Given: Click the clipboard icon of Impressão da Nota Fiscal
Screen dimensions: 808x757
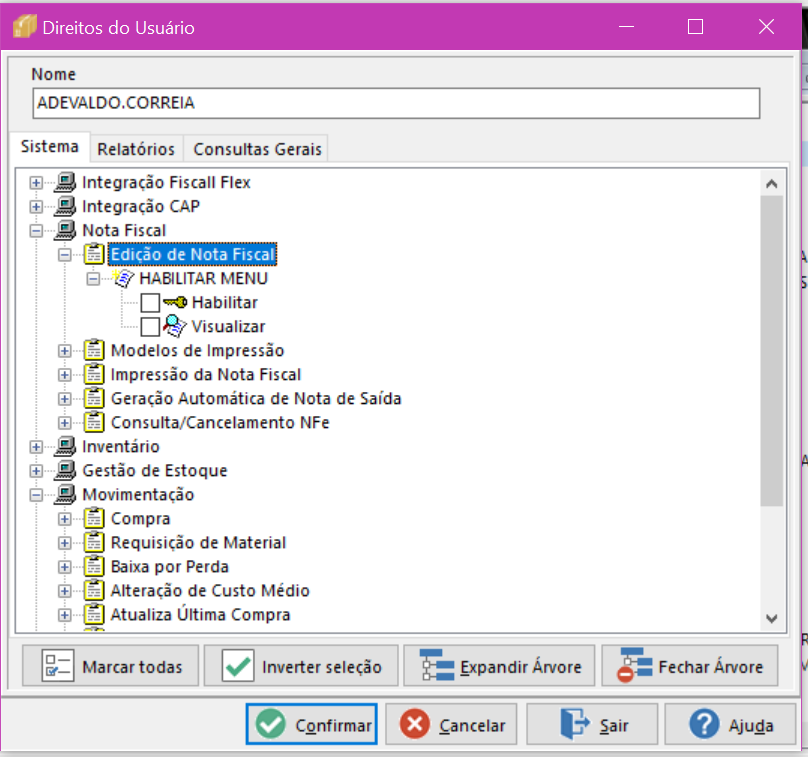Looking at the screenshot, I should 94,374.
